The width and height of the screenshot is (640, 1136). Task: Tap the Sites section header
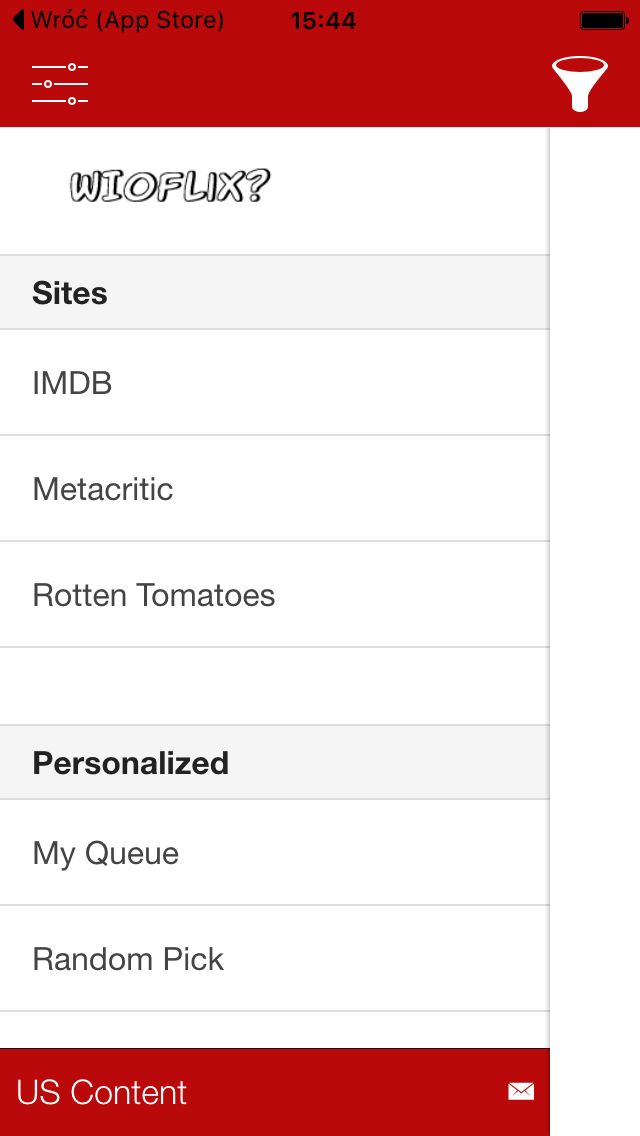pyautogui.click(x=275, y=293)
